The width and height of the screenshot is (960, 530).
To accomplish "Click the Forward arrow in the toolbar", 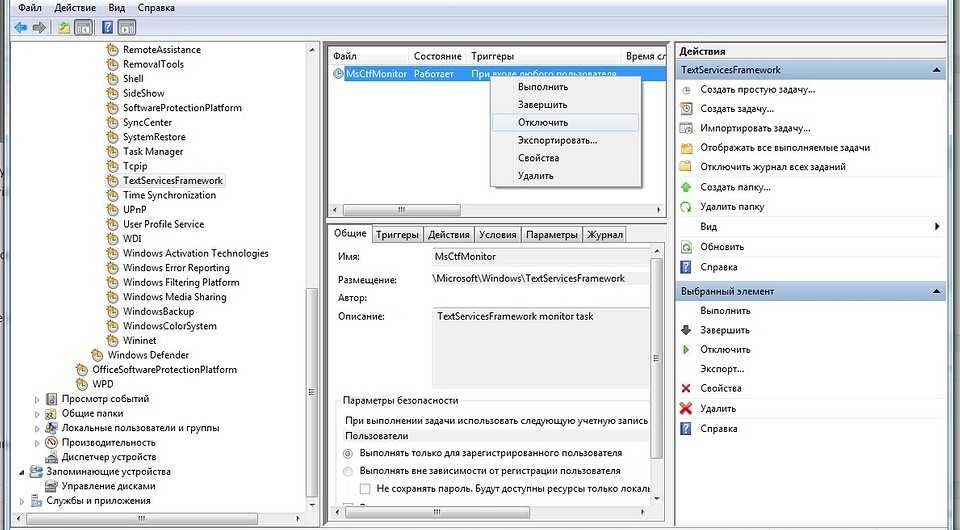I will click(39, 27).
